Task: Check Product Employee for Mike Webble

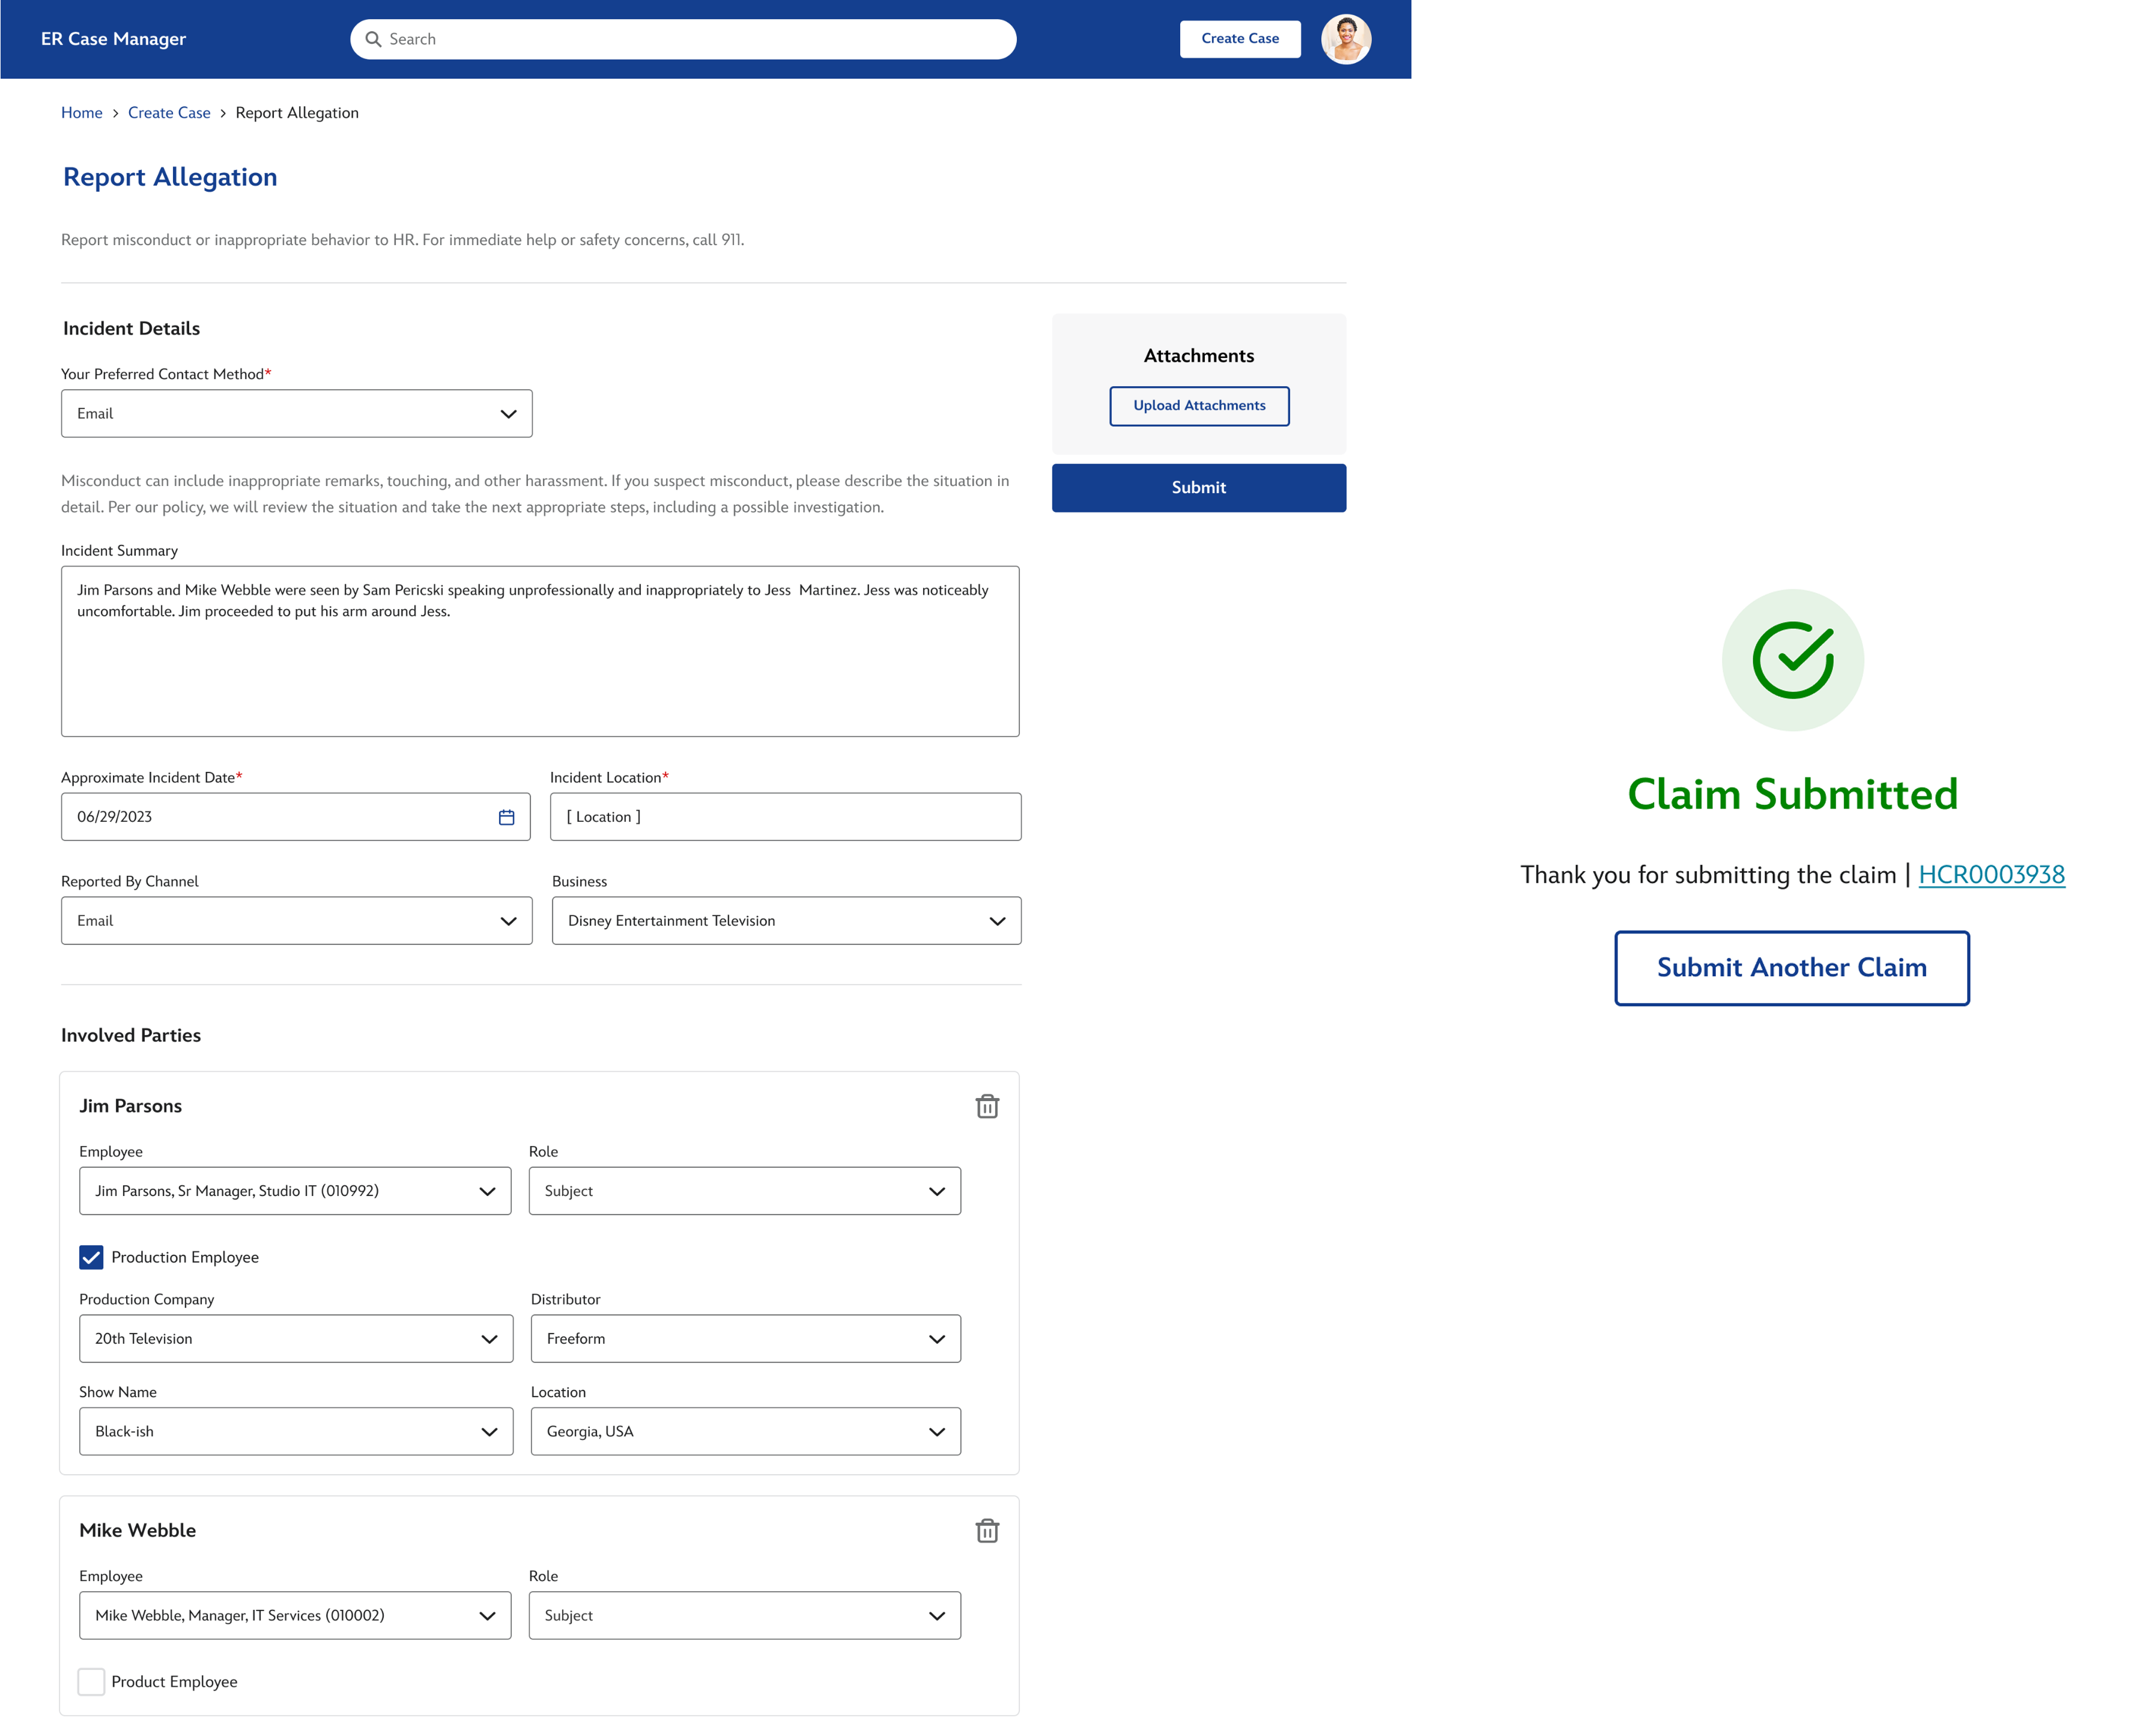Action: 91,1681
